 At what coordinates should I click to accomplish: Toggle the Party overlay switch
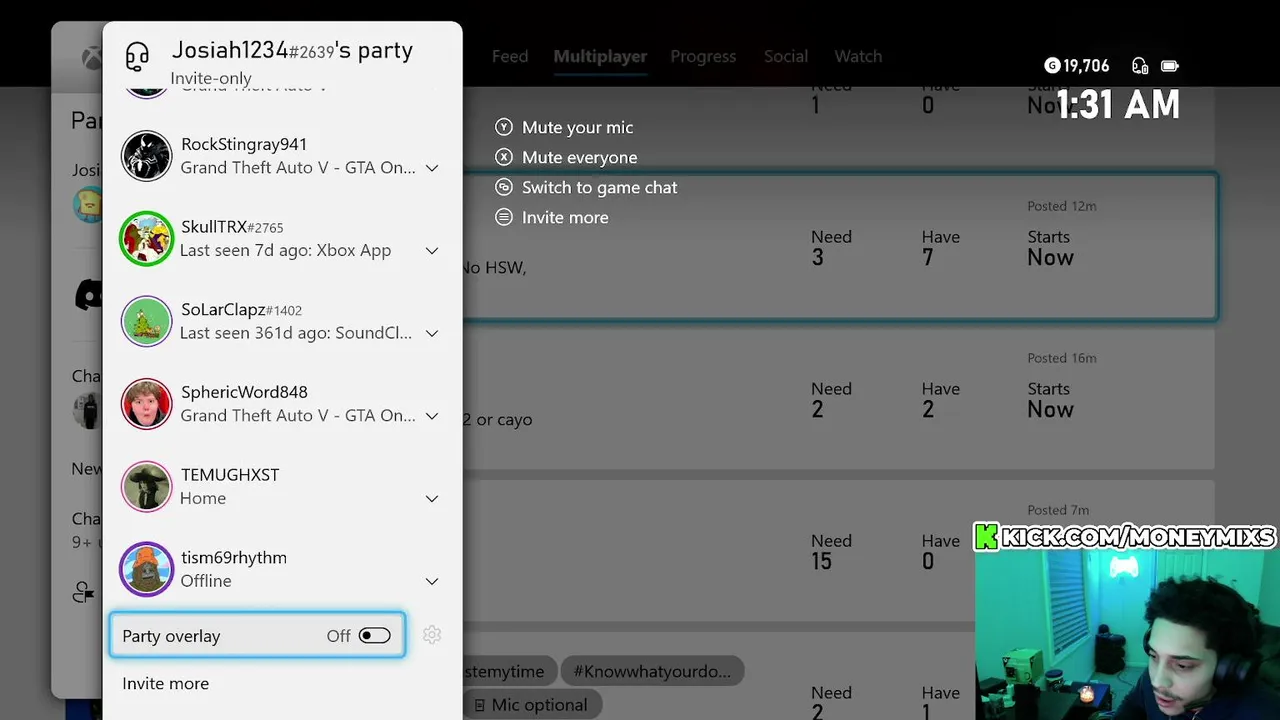click(x=375, y=636)
